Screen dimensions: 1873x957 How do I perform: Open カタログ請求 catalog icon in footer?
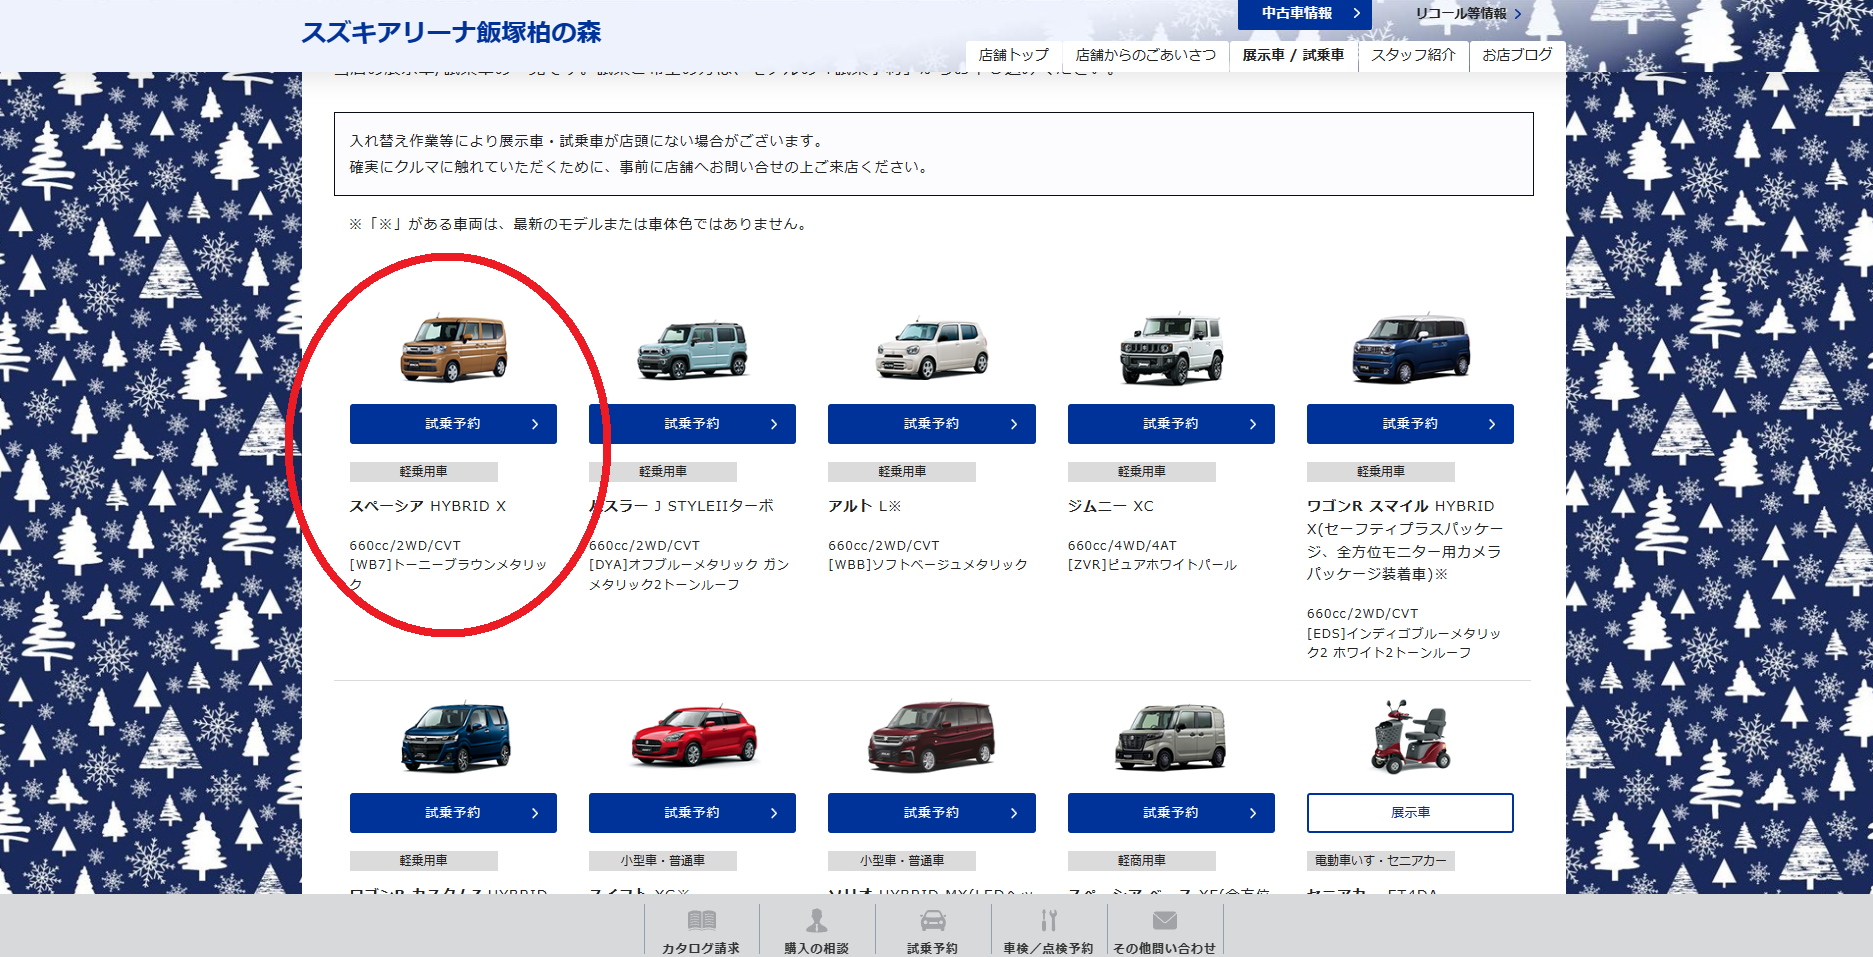click(x=702, y=920)
